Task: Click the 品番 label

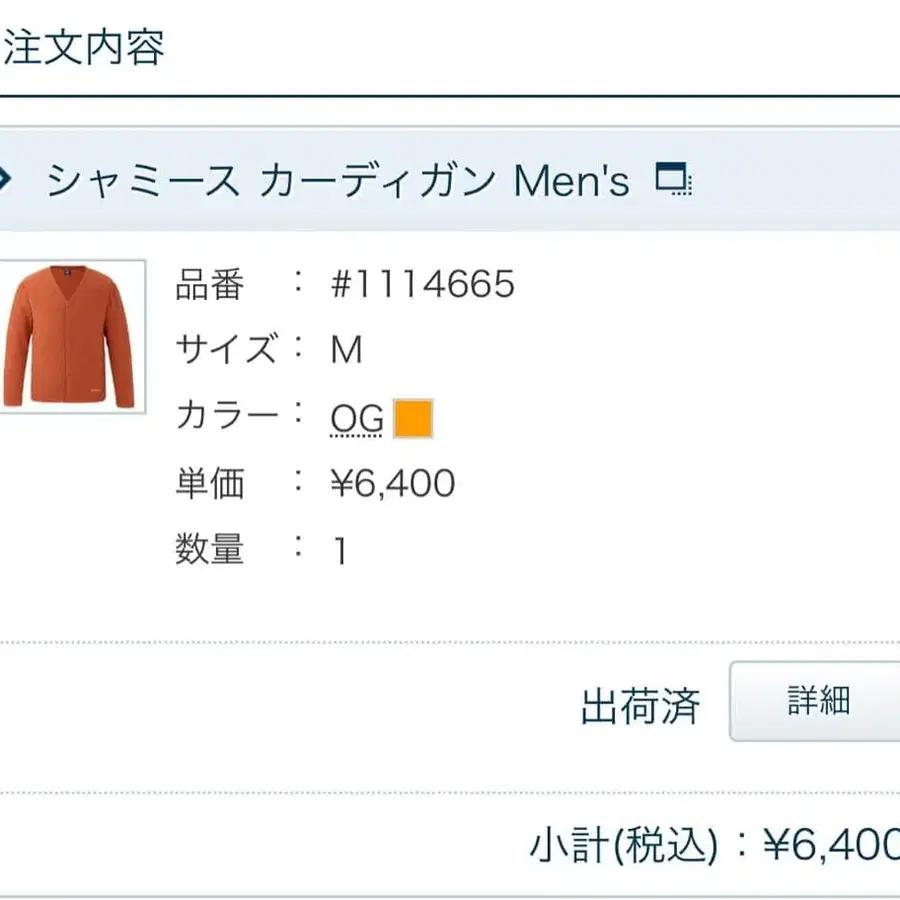Action: [x=210, y=285]
